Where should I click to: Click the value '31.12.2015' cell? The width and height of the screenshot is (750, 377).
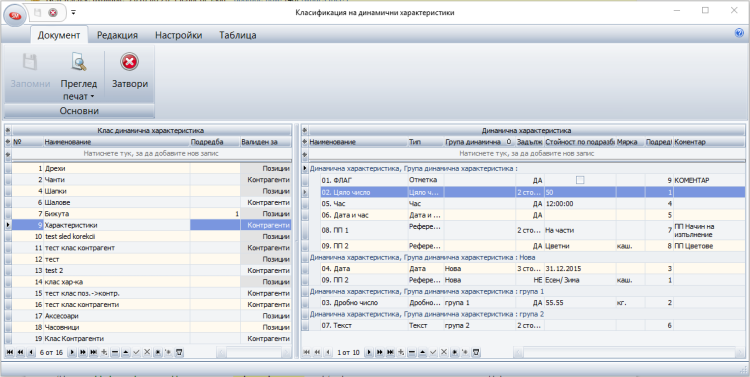click(580, 269)
